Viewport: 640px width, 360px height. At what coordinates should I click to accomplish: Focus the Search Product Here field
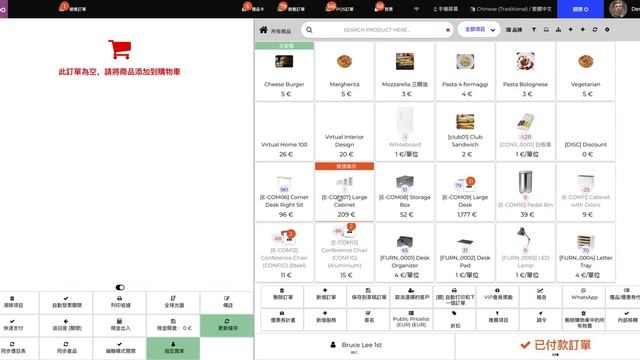[377, 30]
